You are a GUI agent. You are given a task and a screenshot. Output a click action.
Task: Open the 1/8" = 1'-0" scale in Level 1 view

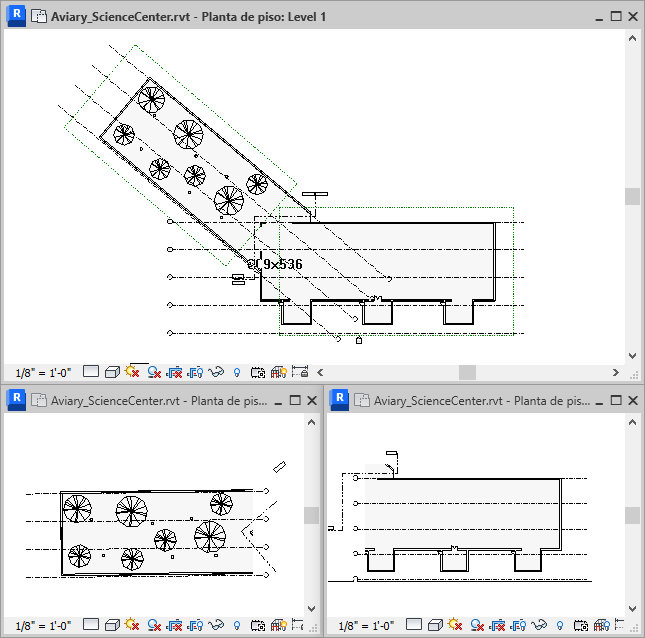[x=43, y=373]
